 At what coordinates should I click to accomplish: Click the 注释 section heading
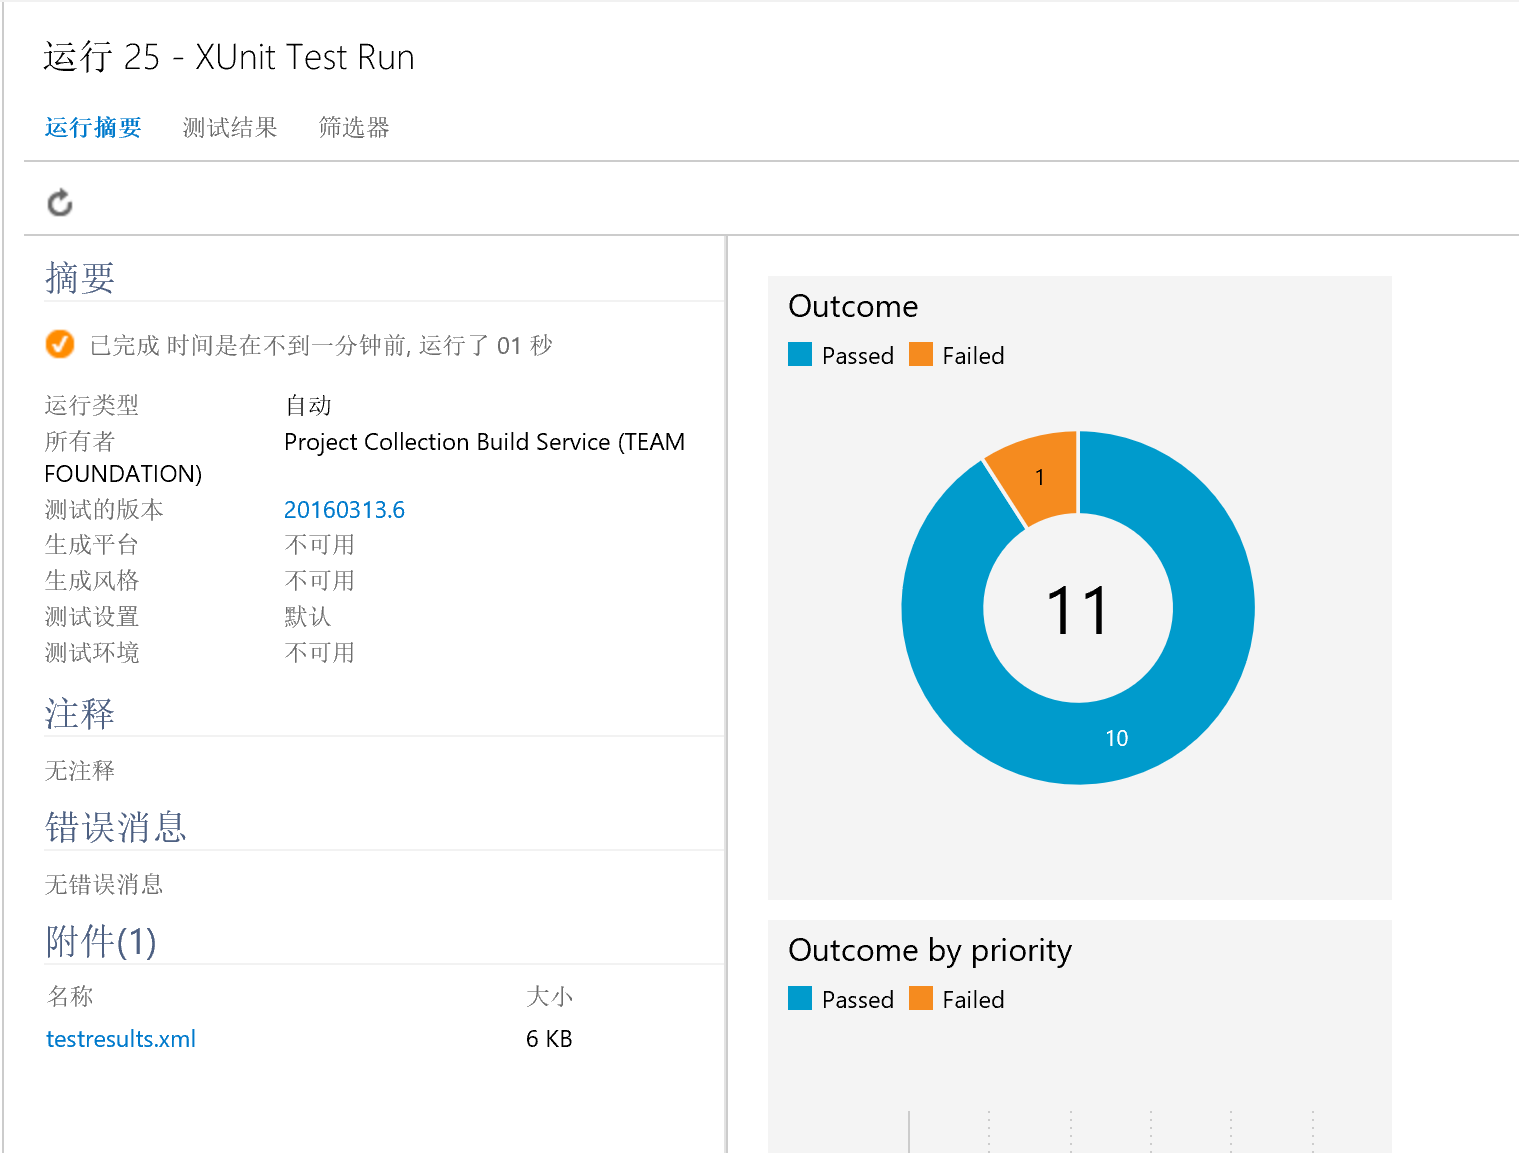(x=80, y=713)
